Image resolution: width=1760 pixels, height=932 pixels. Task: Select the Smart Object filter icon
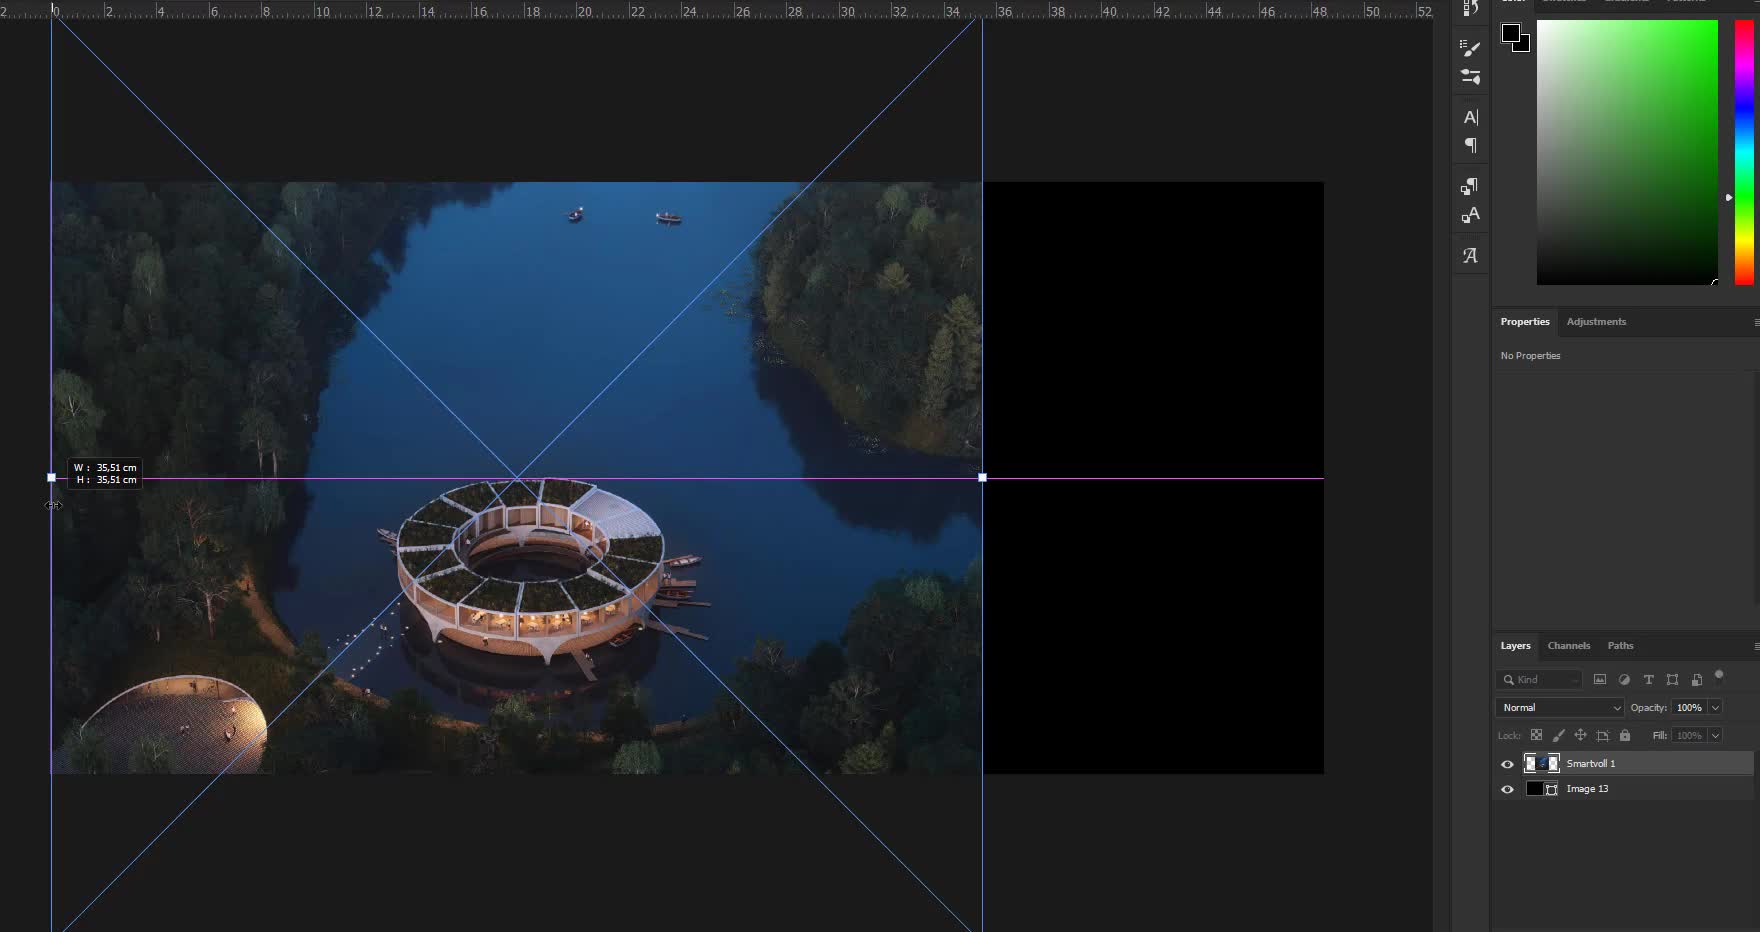tap(1697, 679)
